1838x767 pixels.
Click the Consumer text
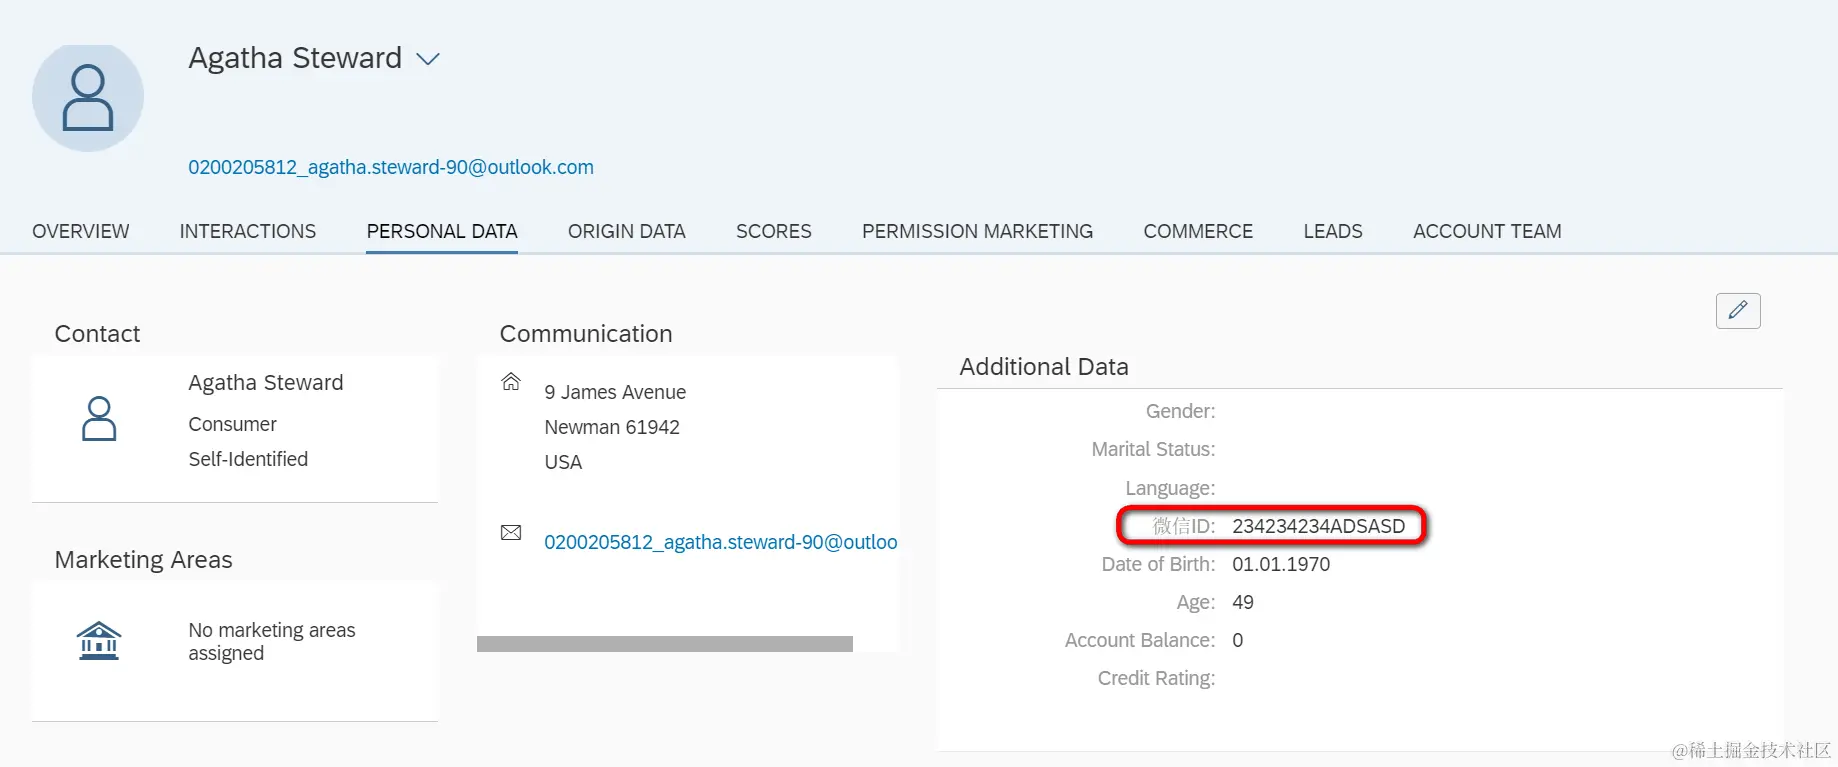click(232, 424)
